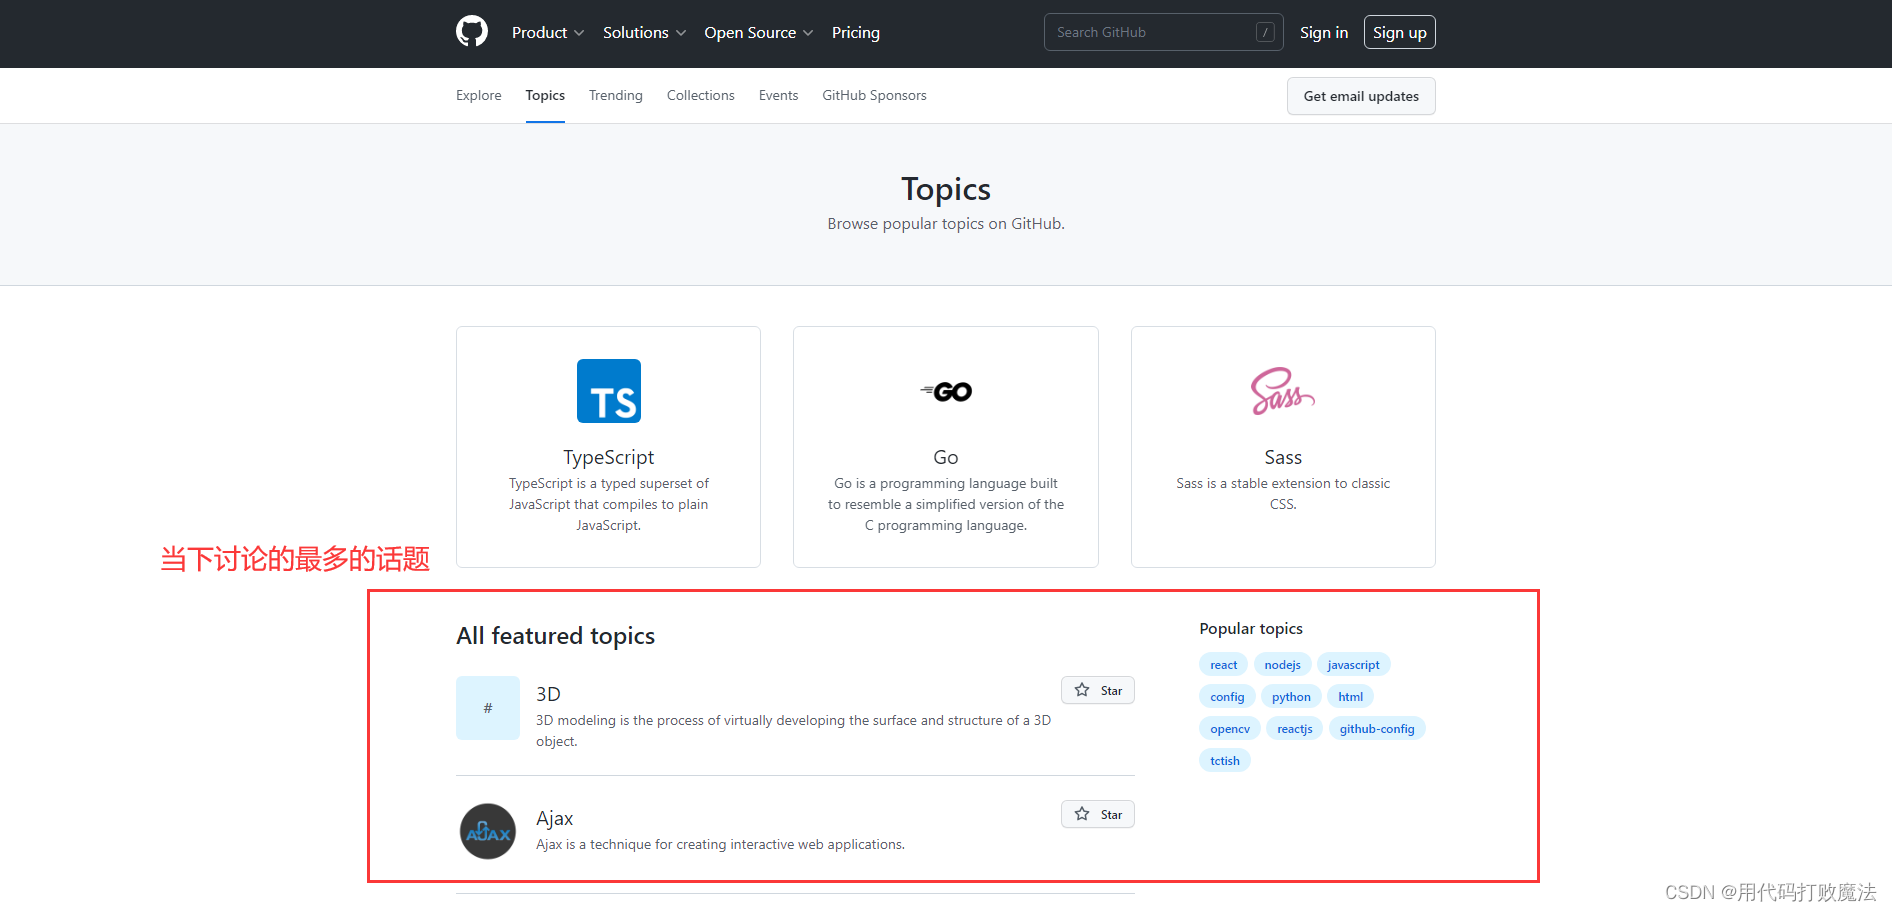This screenshot has width=1892, height=912.
Task: Click the Sign in link
Action: click(1324, 33)
